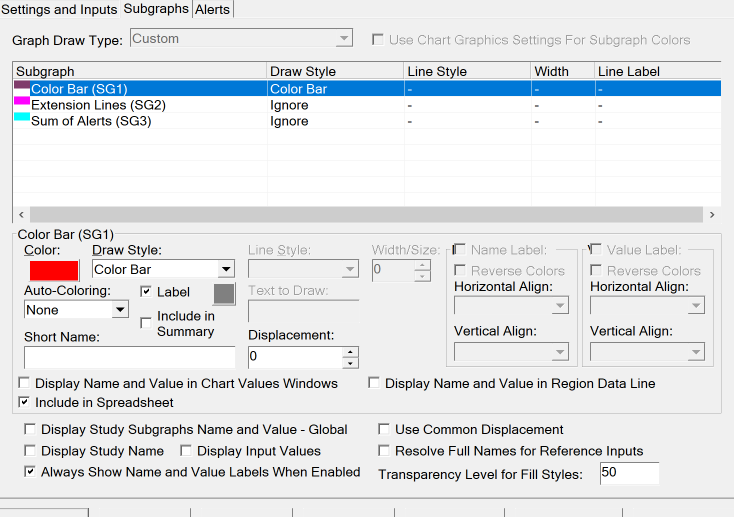Decrease Displacement with down spinner arrow
Image resolution: width=734 pixels, height=517 pixels.
click(350, 362)
